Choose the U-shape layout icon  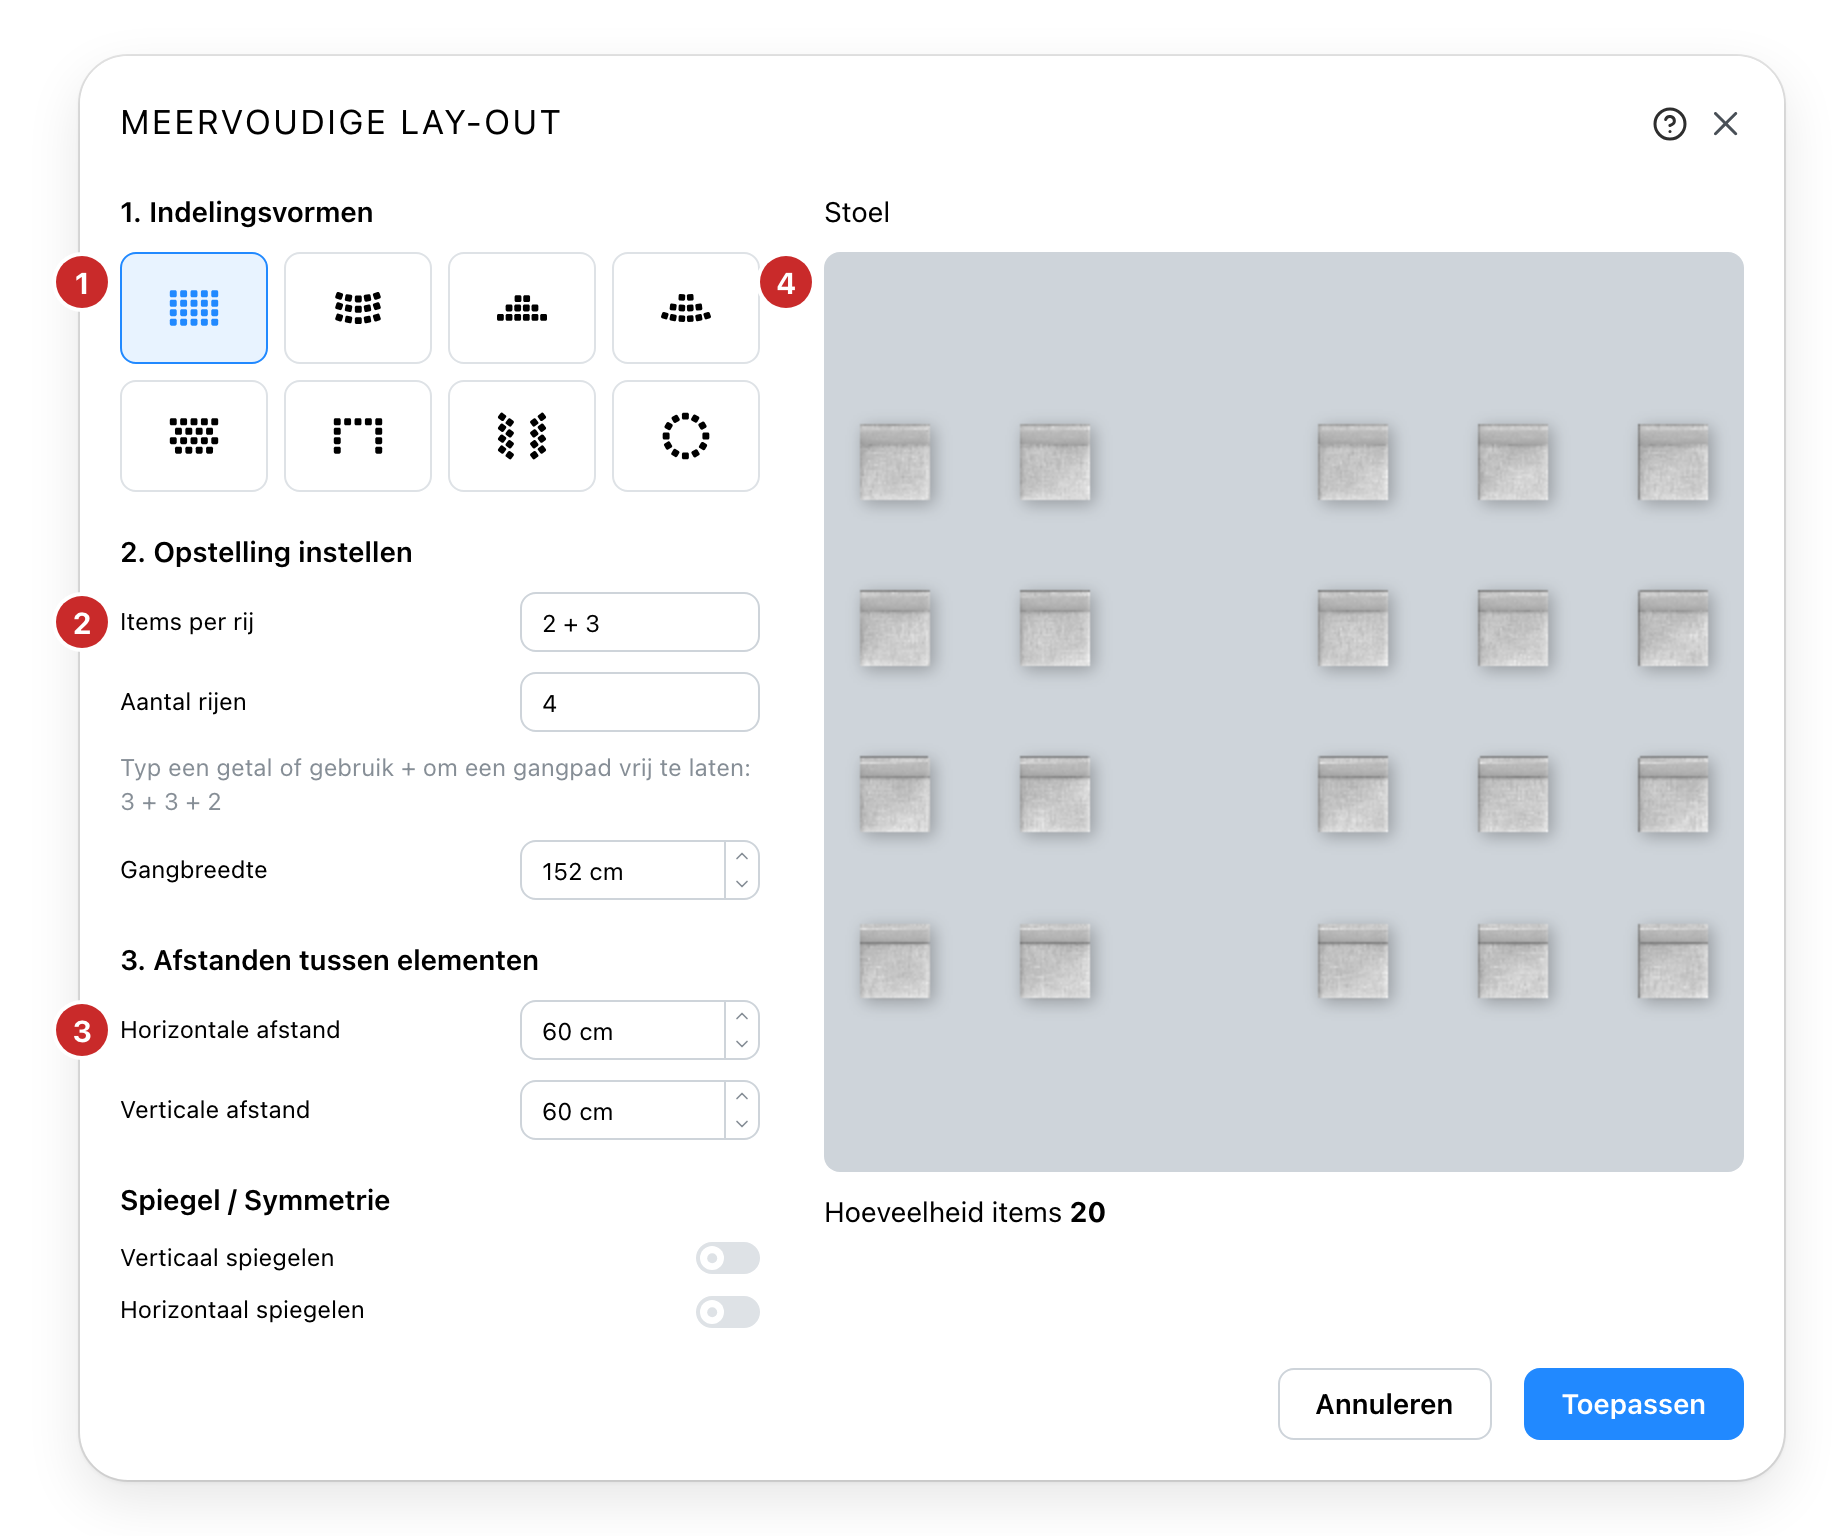tap(358, 436)
